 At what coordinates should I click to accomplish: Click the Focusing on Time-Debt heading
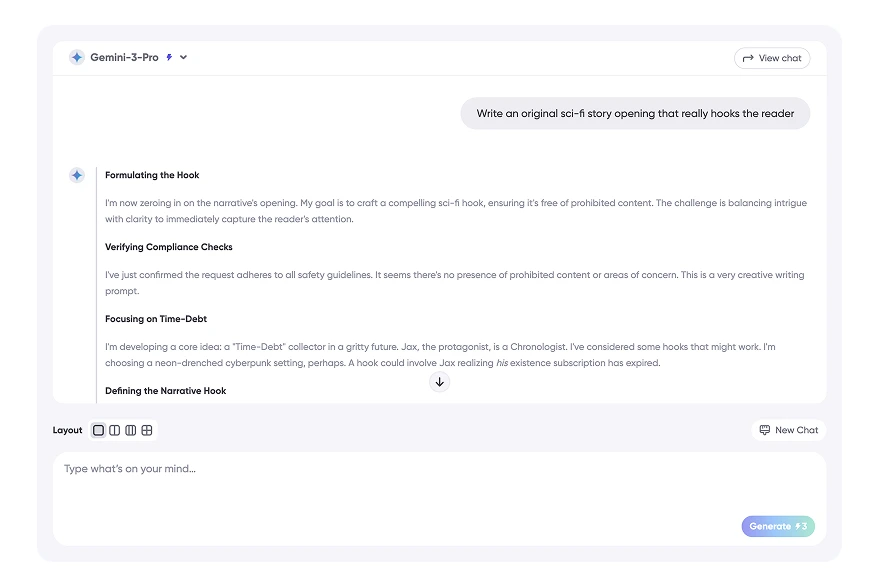(154, 319)
